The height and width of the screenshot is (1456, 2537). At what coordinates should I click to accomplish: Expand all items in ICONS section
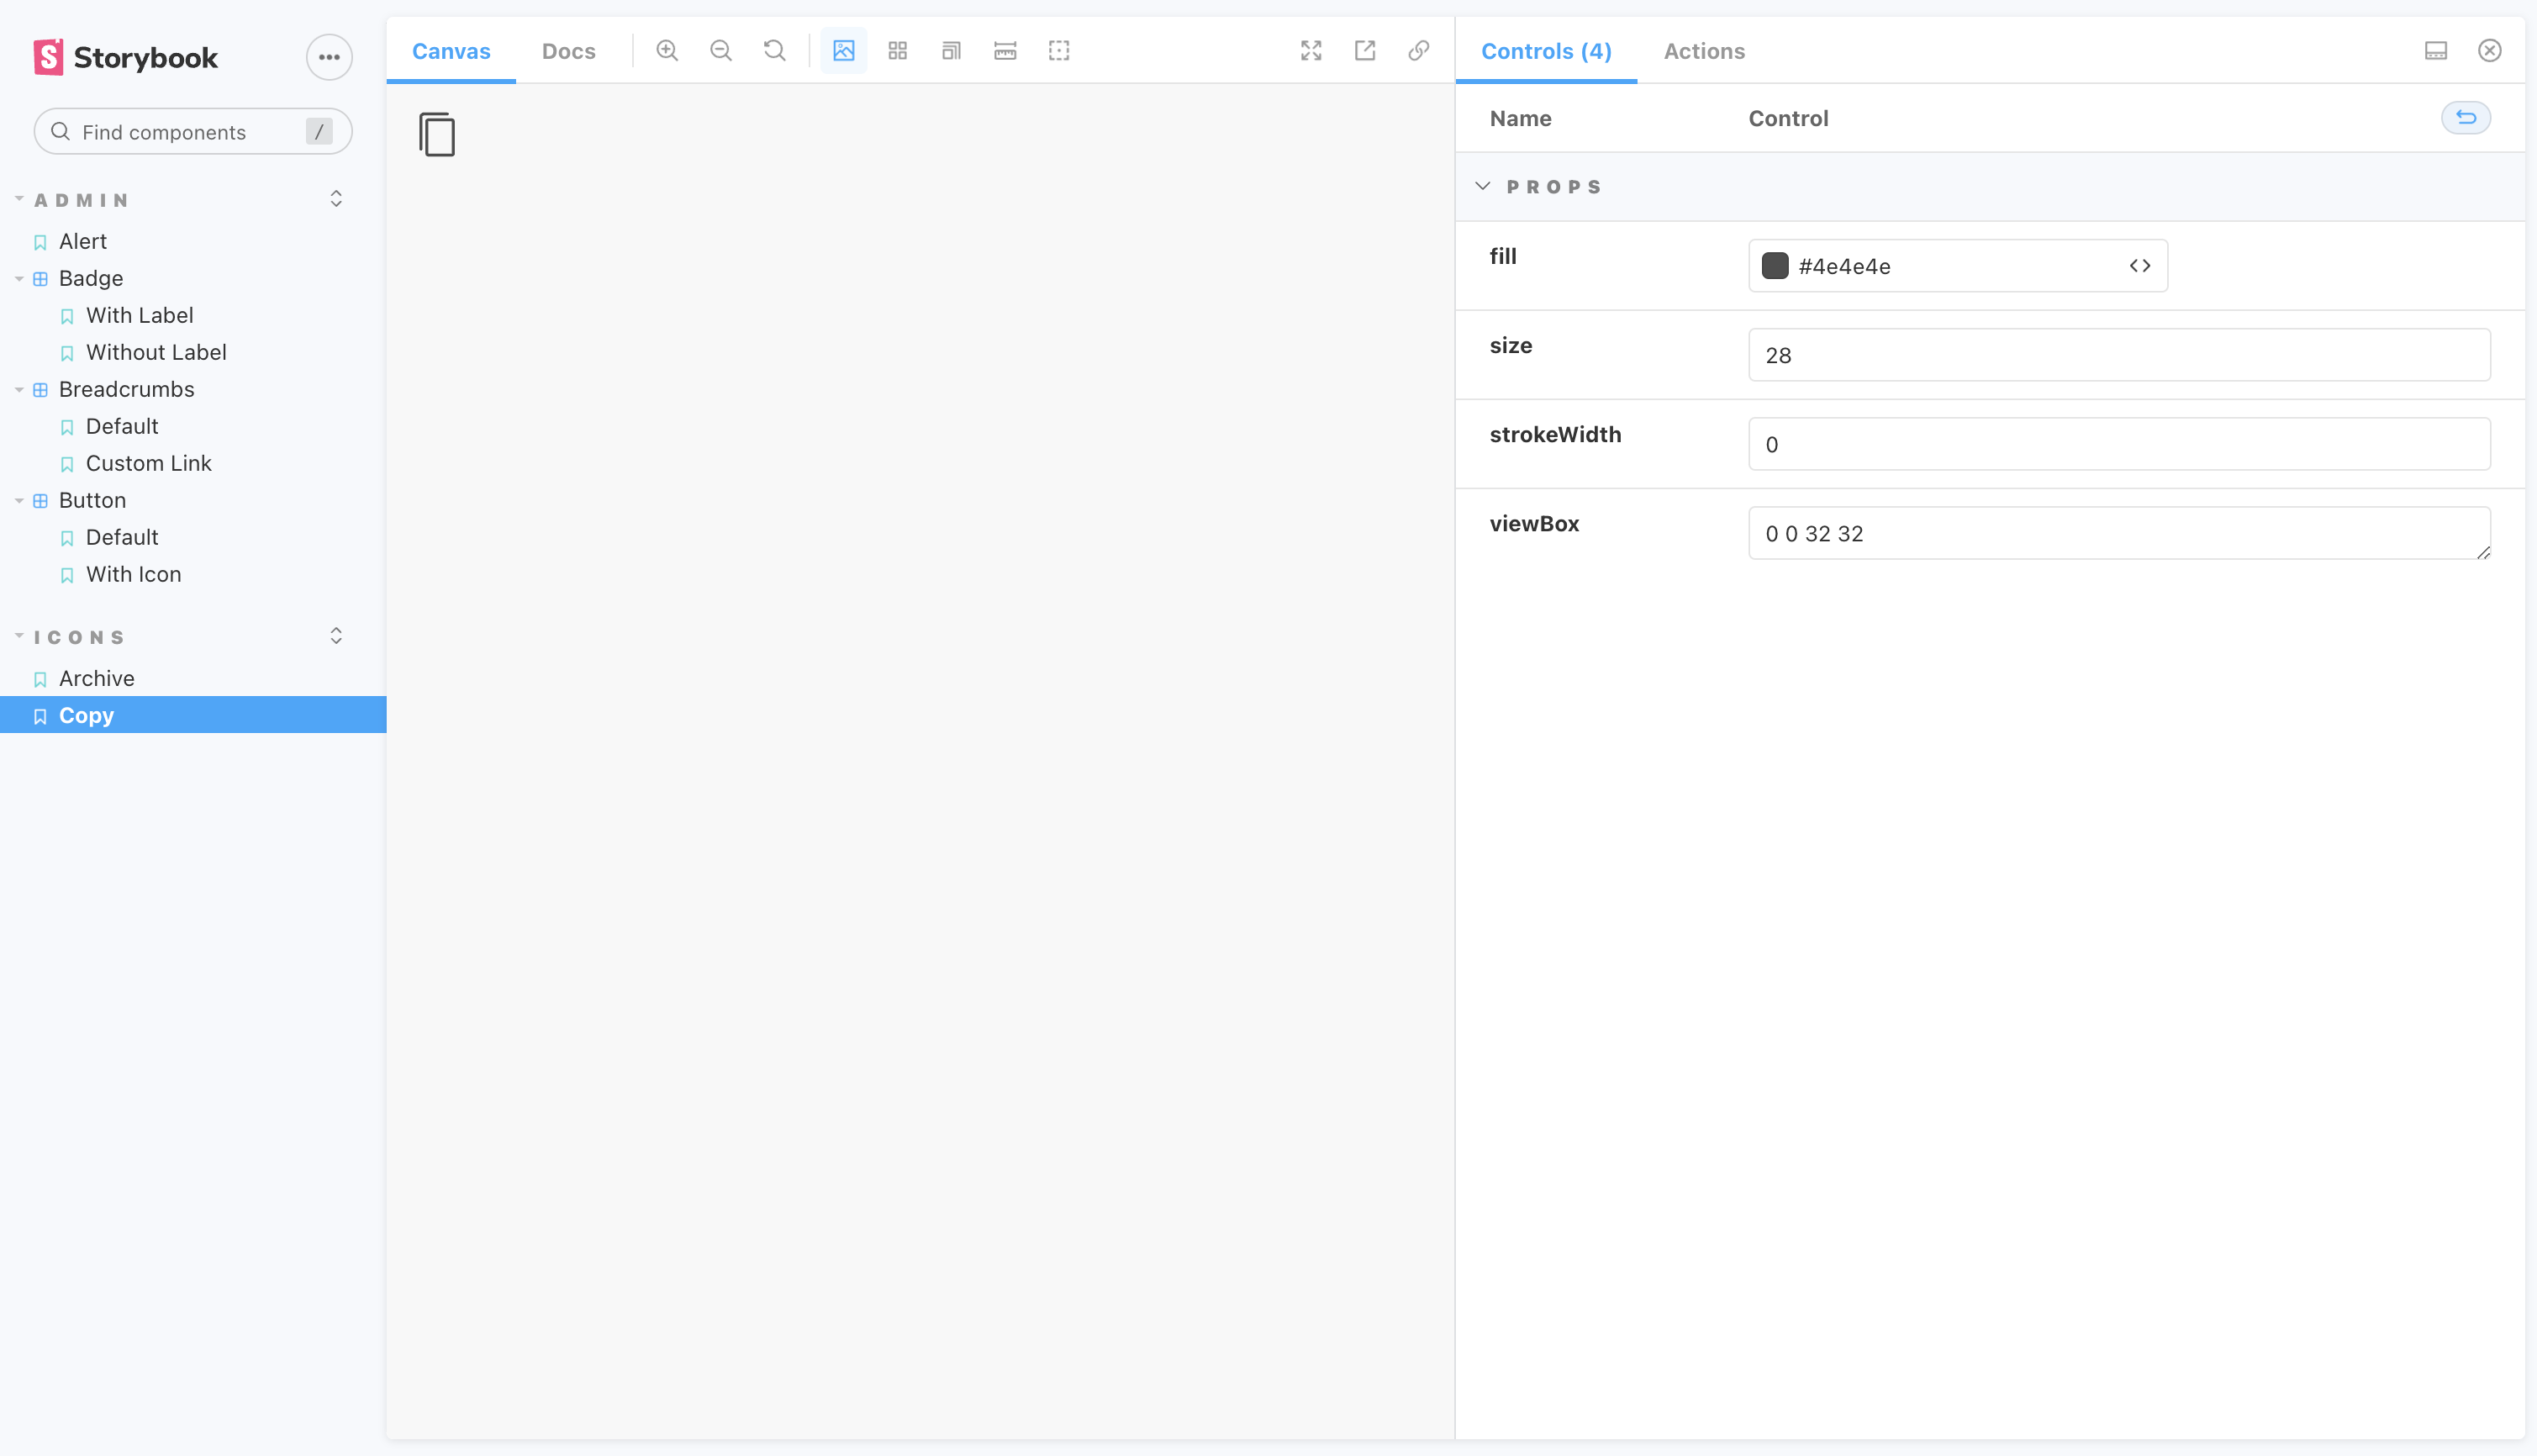tap(336, 636)
